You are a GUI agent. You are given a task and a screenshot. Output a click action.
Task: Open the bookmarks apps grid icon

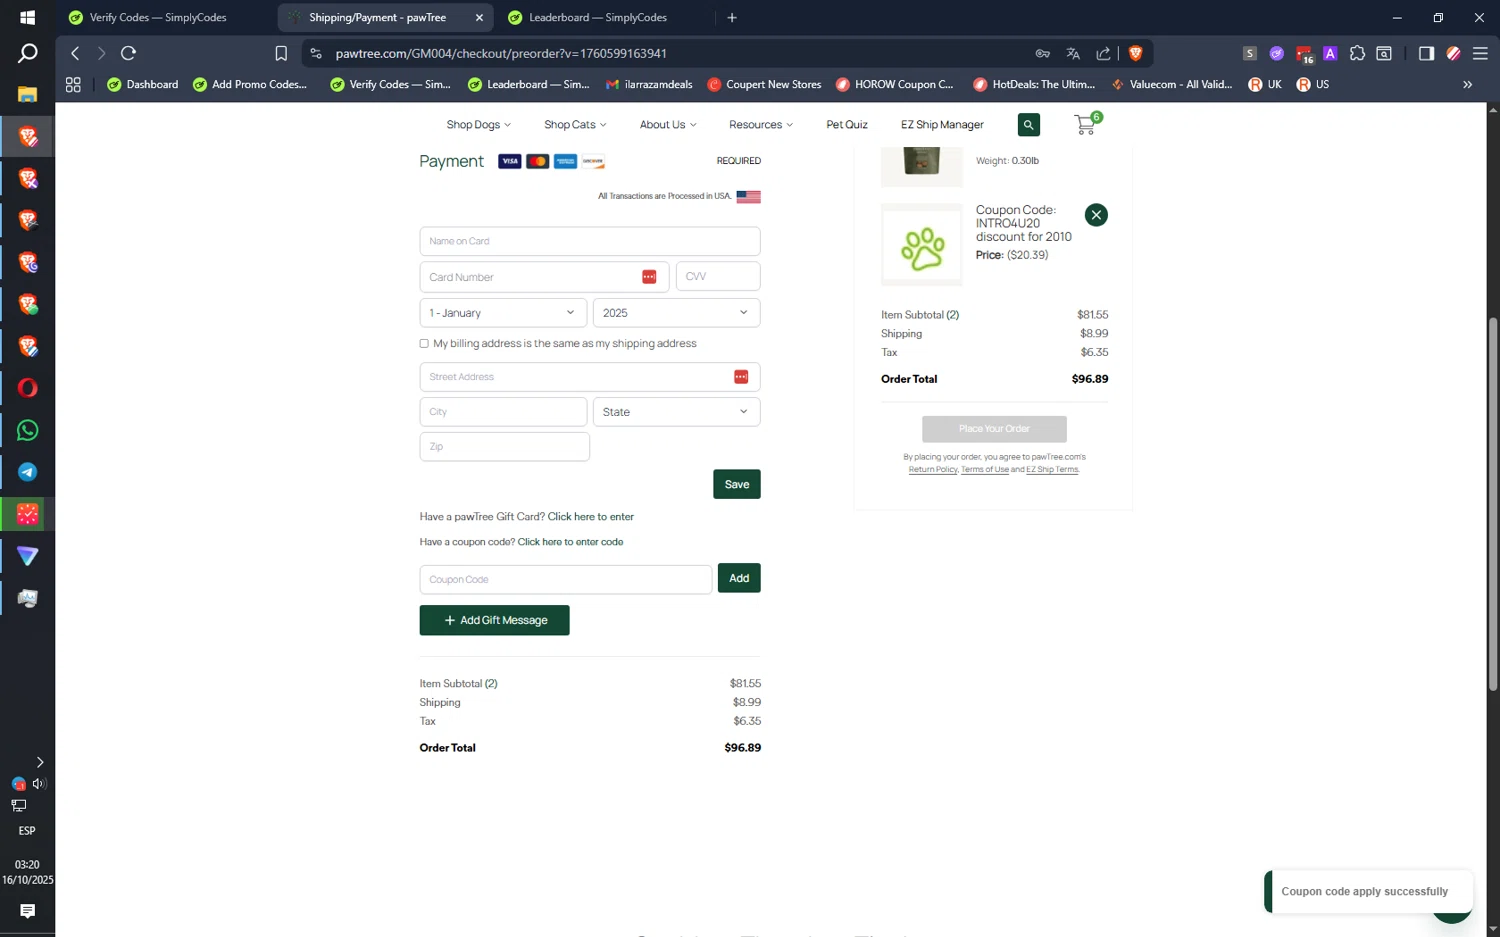tap(73, 85)
